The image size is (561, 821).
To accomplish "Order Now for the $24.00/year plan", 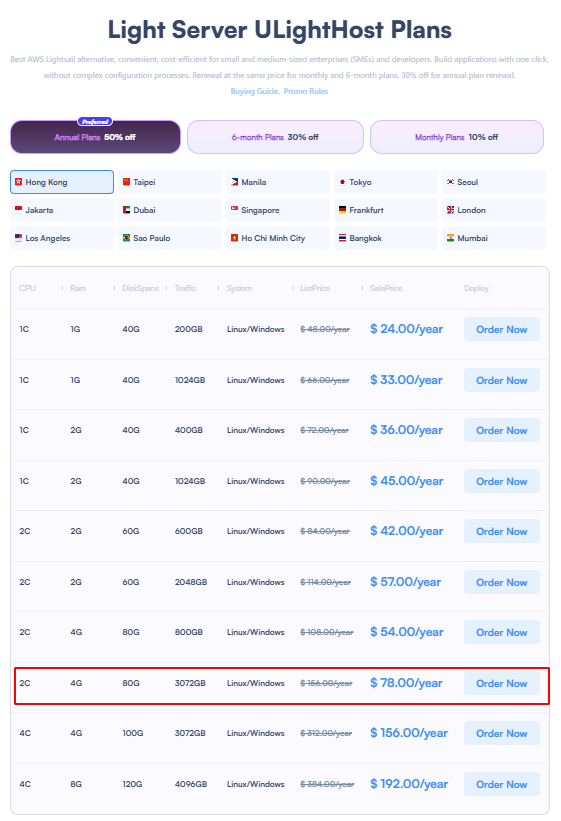I will pos(501,329).
